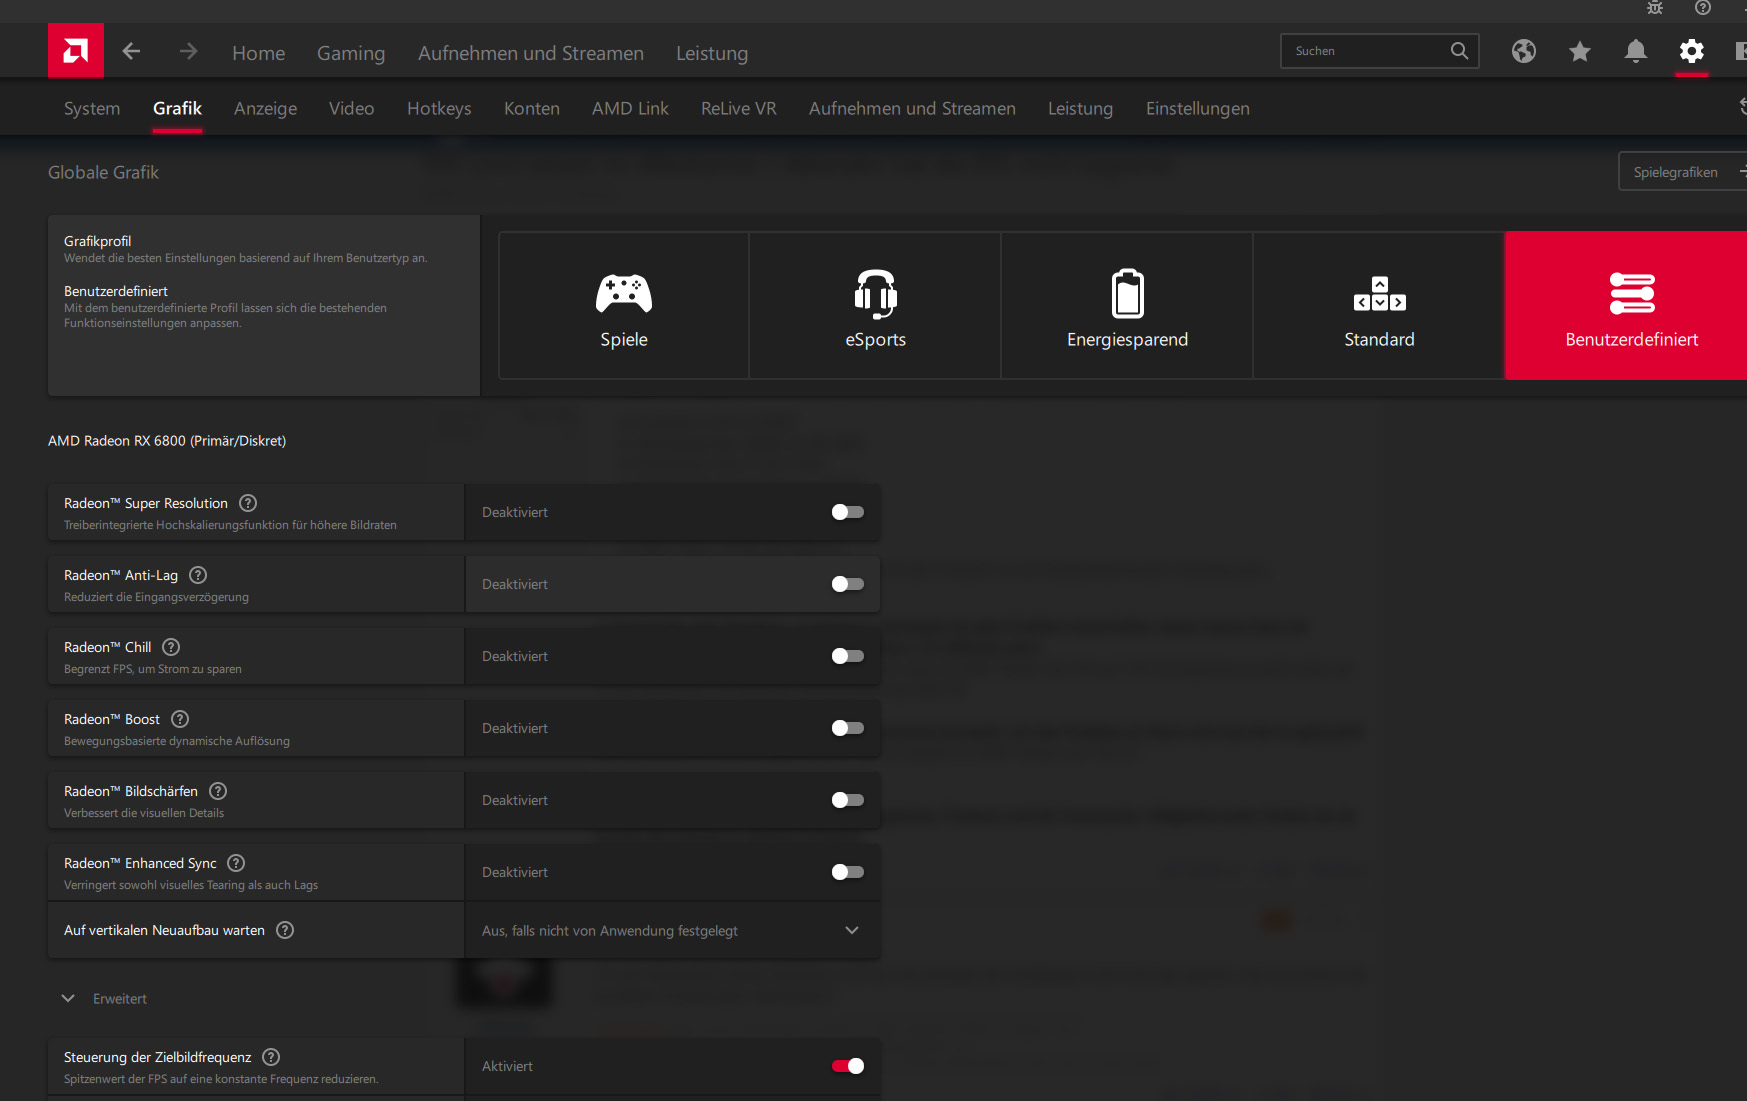Switch to Anzeige settings tab
The height and width of the screenshot is (1101, 1747).
tap(266, 108)
